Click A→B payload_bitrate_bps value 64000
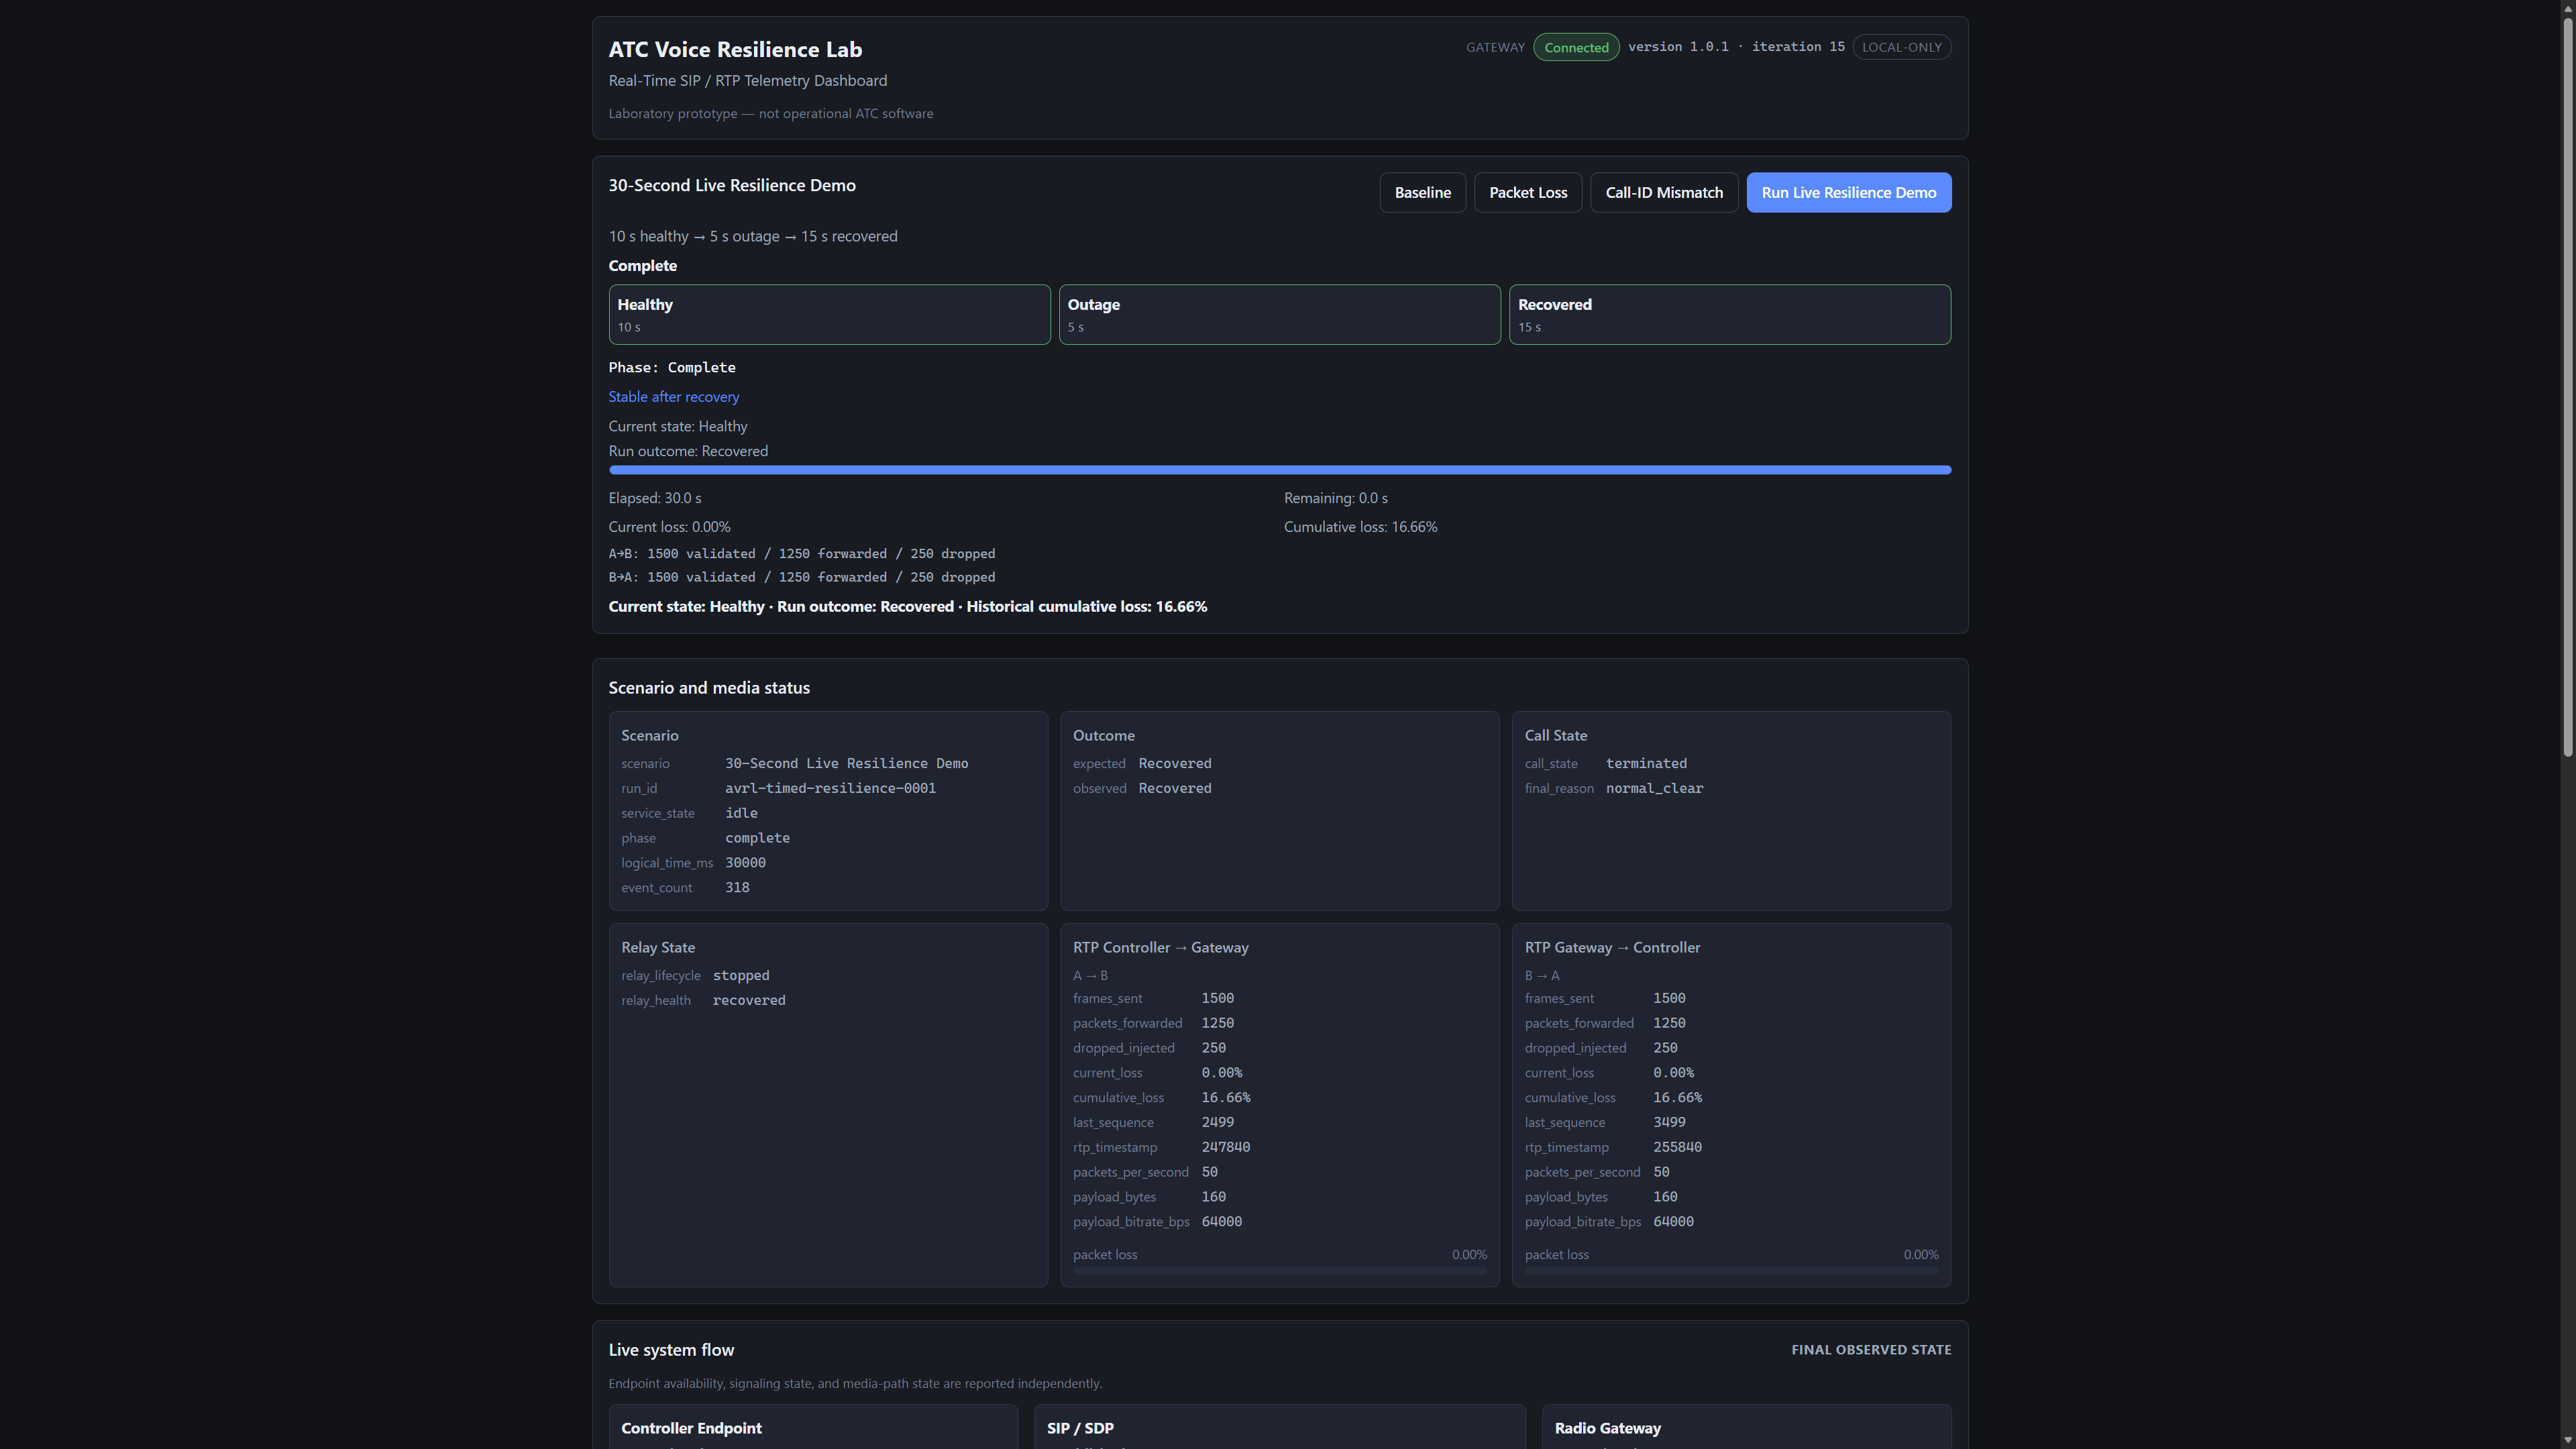Image resolution: width=2576 pixels, height=1449 pixels. pyautogui.click(x=1221, y=1222)
